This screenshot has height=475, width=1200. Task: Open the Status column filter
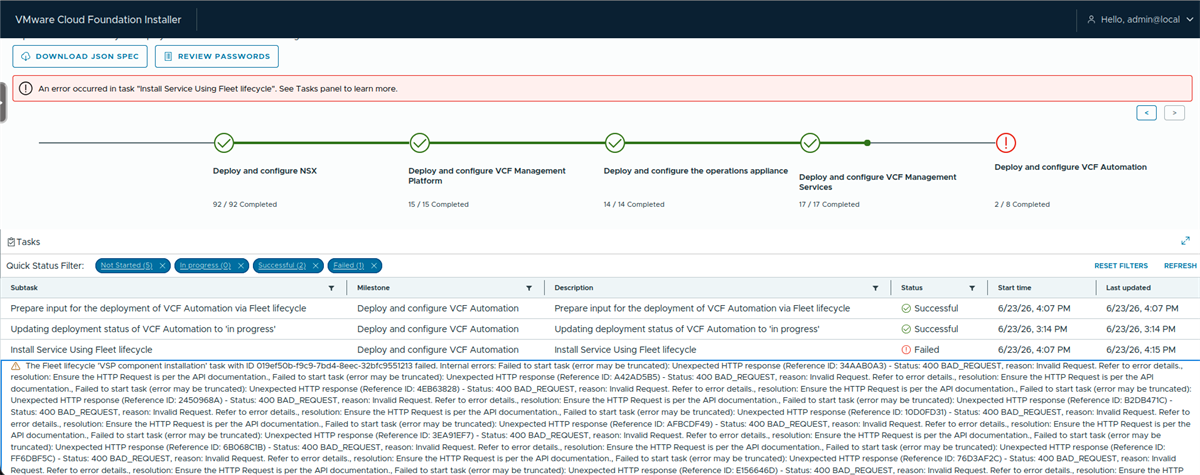pyautogui.click(x=971, y=287)
